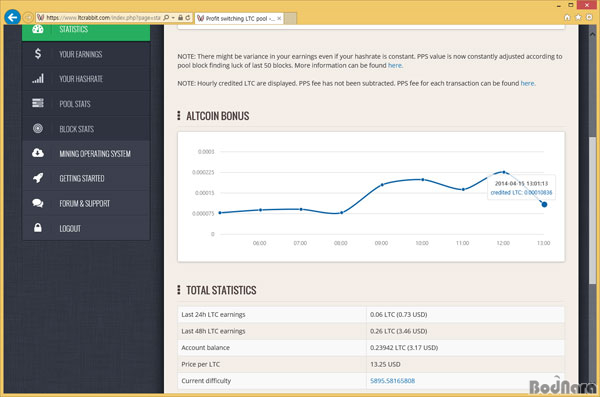This screenshot has width=600, height=397.
Task: Click the Block Stats circular icon
Action: click(x=38, y=128)
